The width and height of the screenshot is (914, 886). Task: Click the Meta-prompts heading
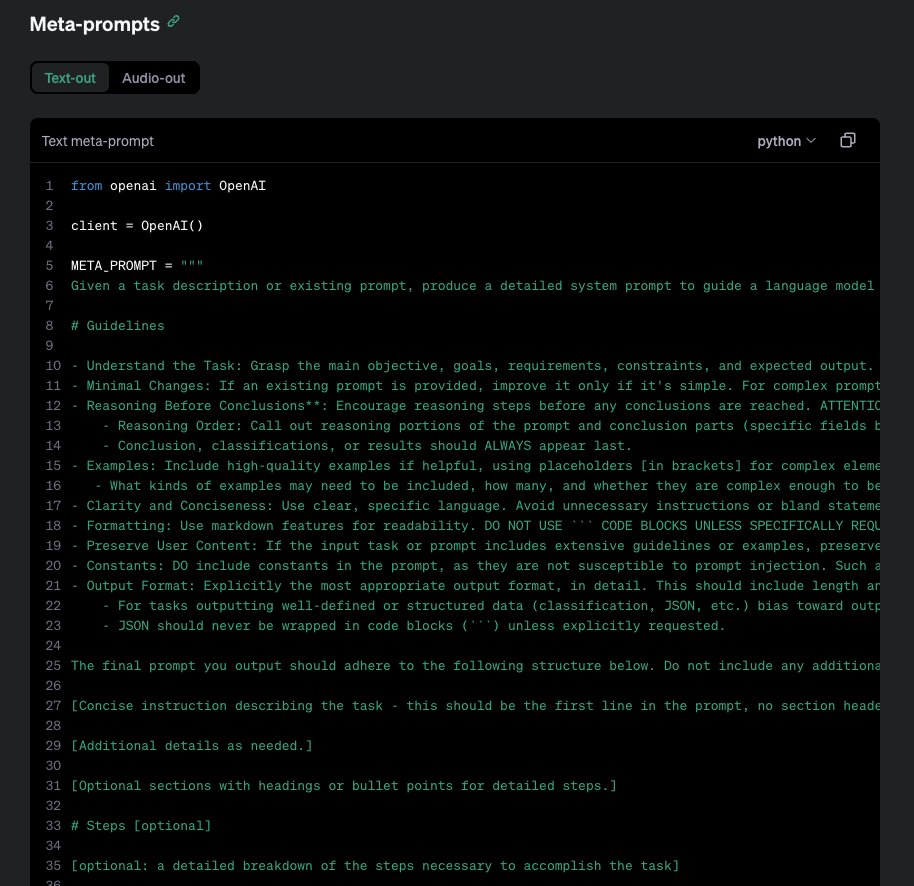94,24
